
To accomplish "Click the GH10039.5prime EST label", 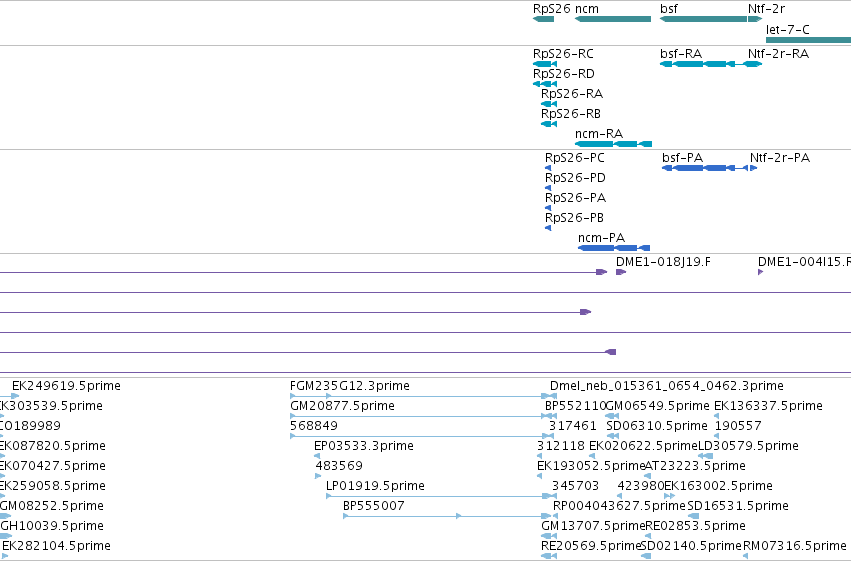I will pos(52,526).
